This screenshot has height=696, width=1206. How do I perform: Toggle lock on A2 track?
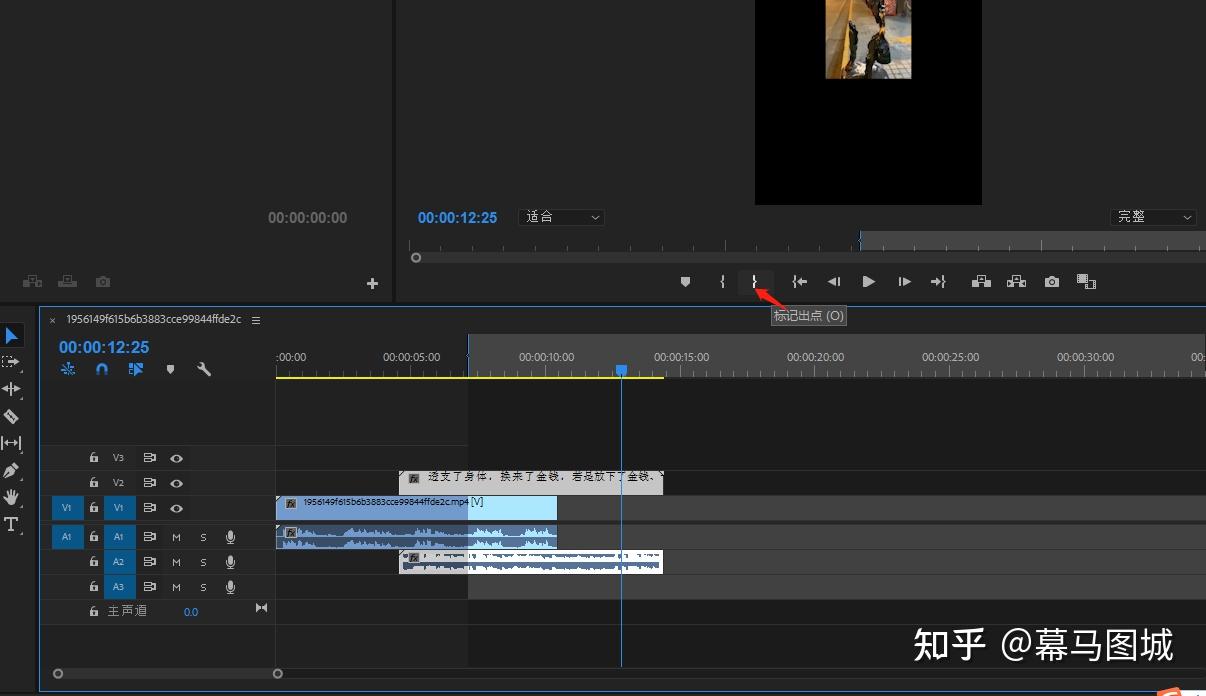tap(94, 562)
